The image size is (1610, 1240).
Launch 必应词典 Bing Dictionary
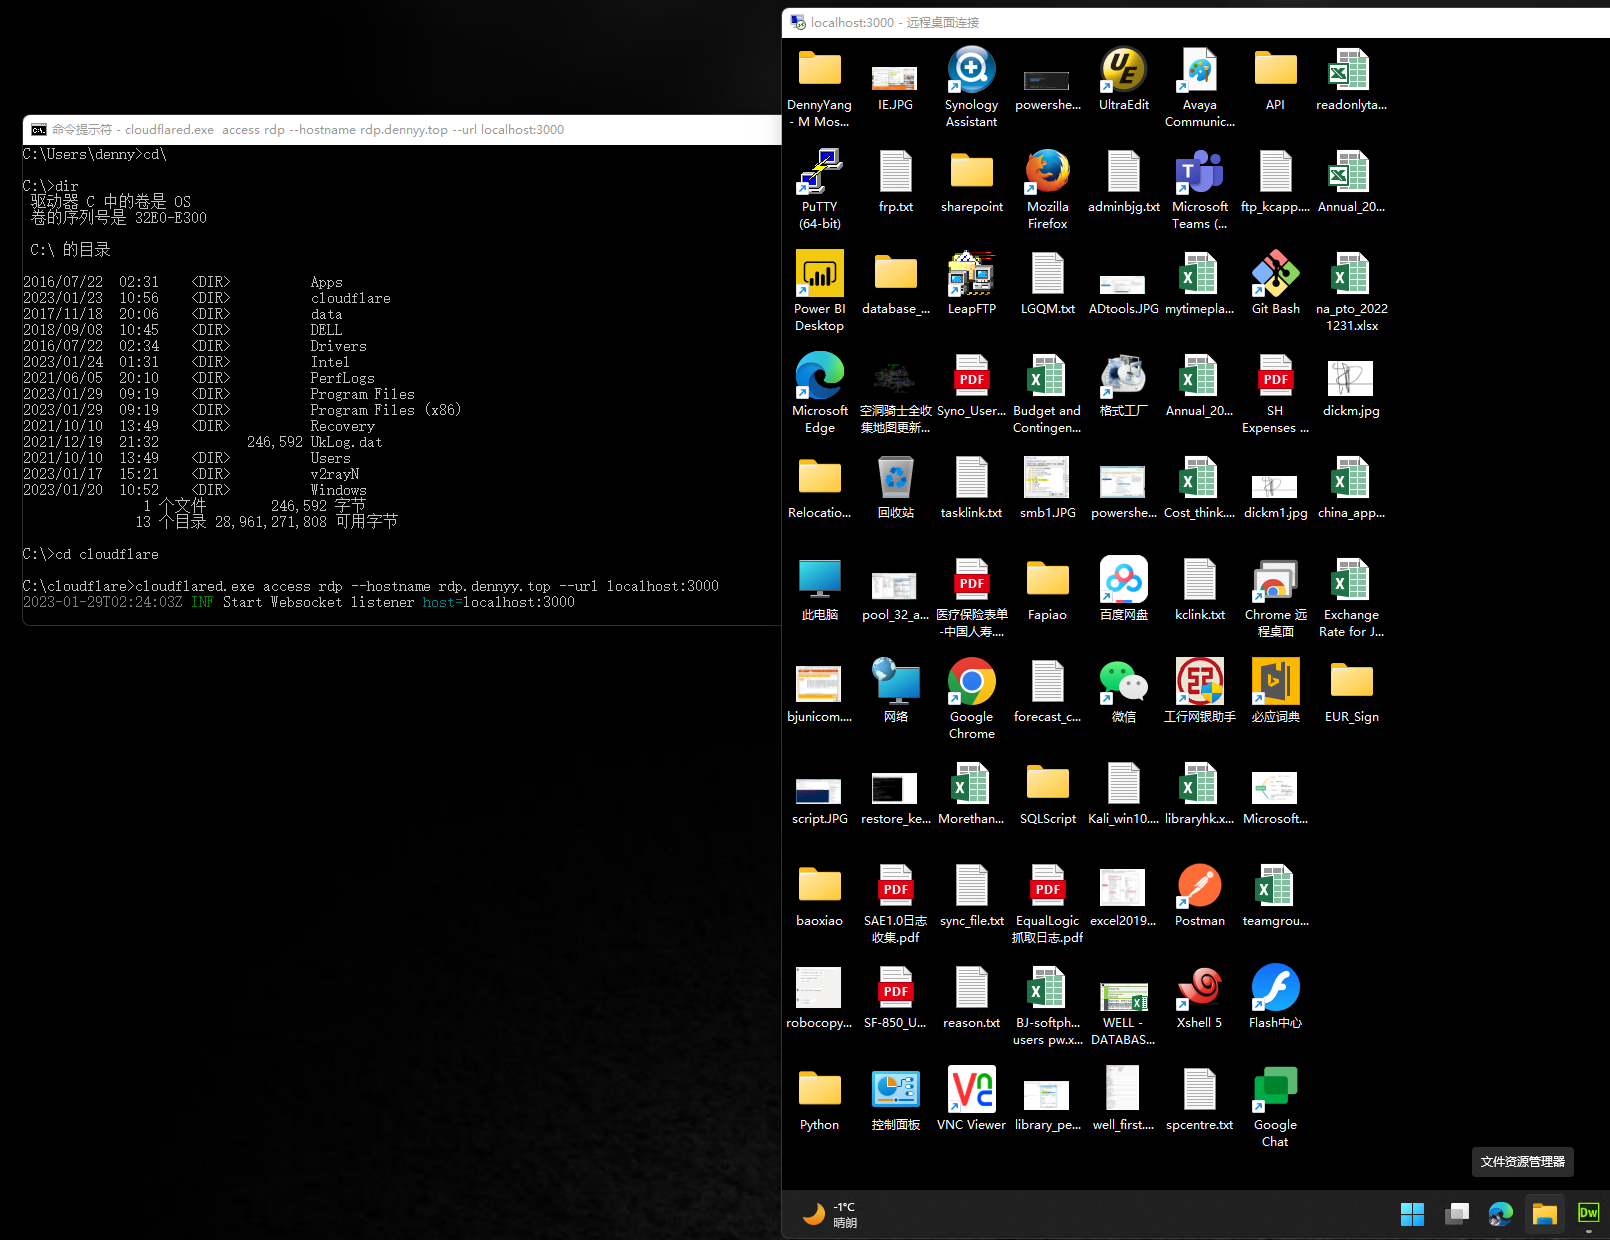coord(1275,691)
